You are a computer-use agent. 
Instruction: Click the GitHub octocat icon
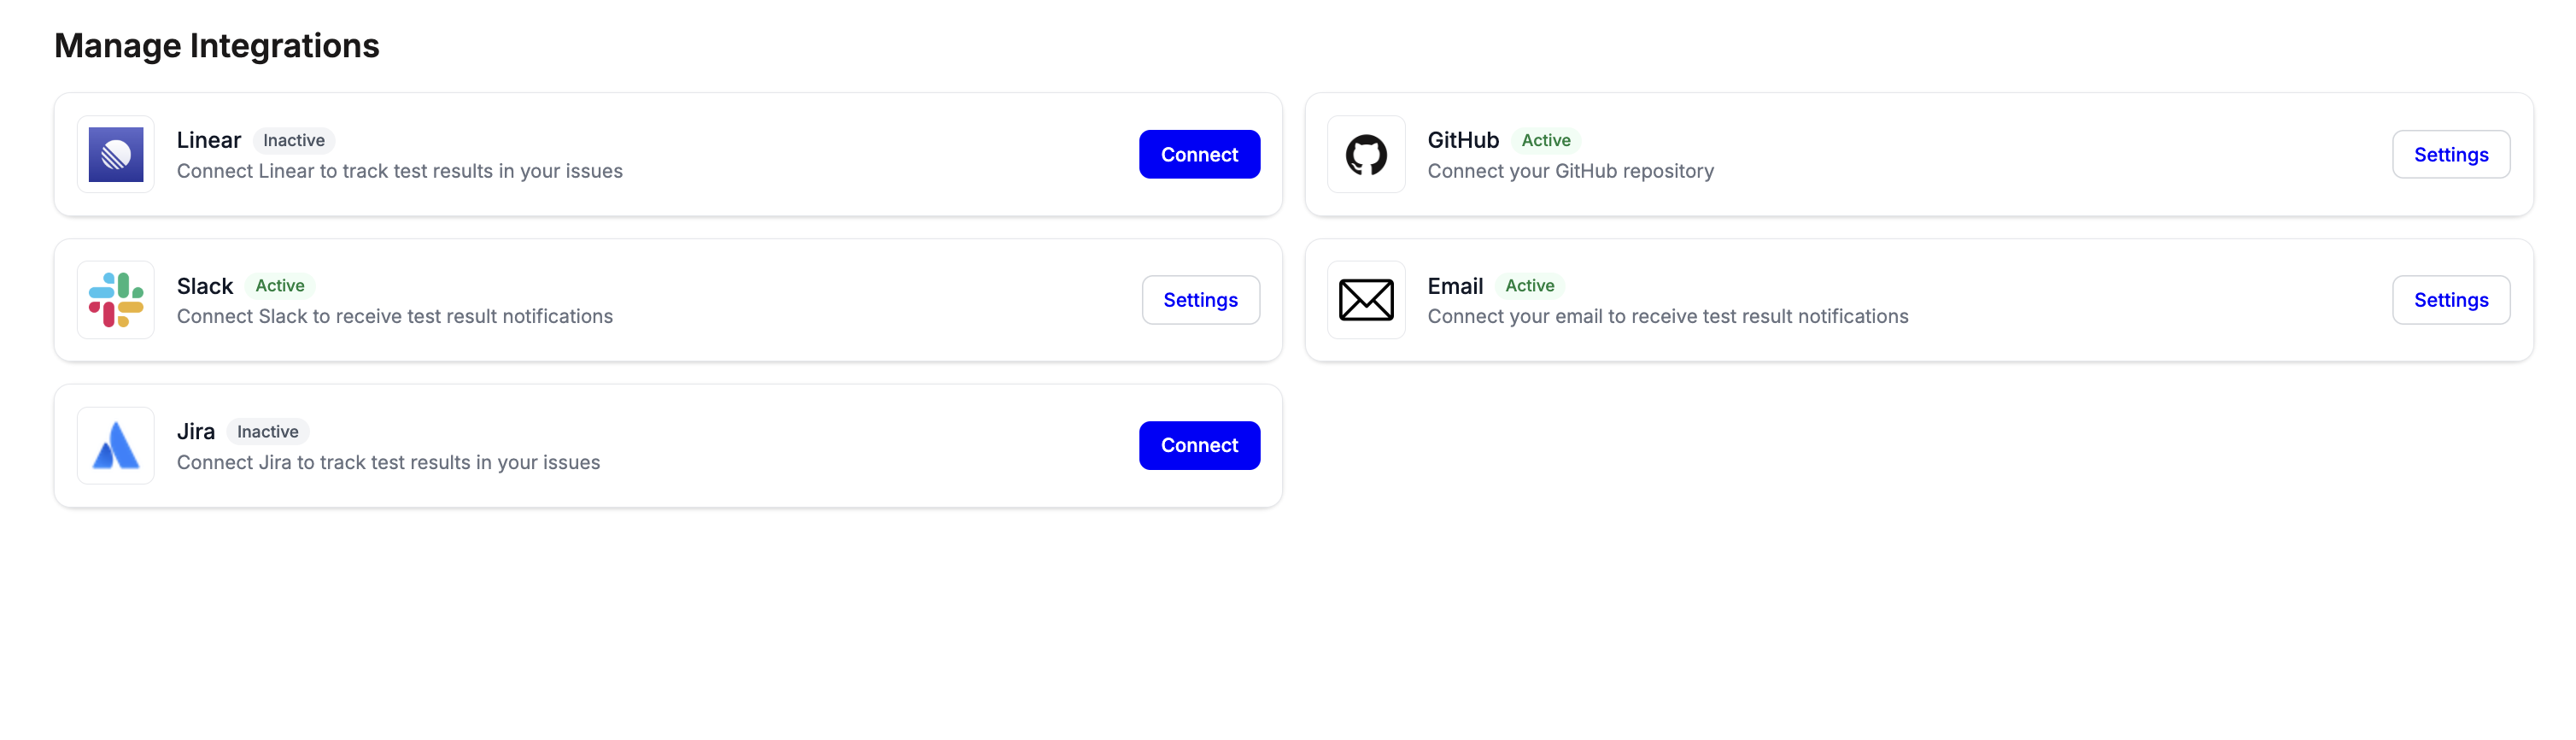click(x=1366, y=154)
